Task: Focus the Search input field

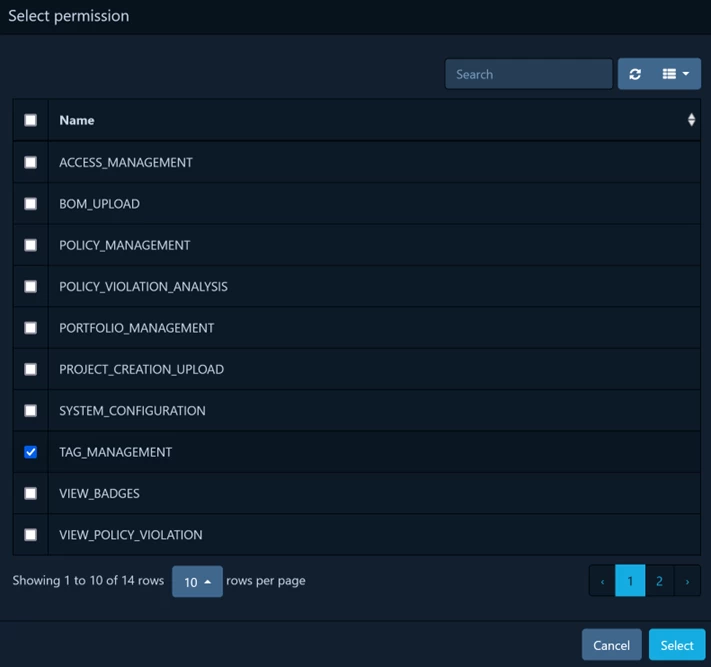Action: [x=529, y=74]
